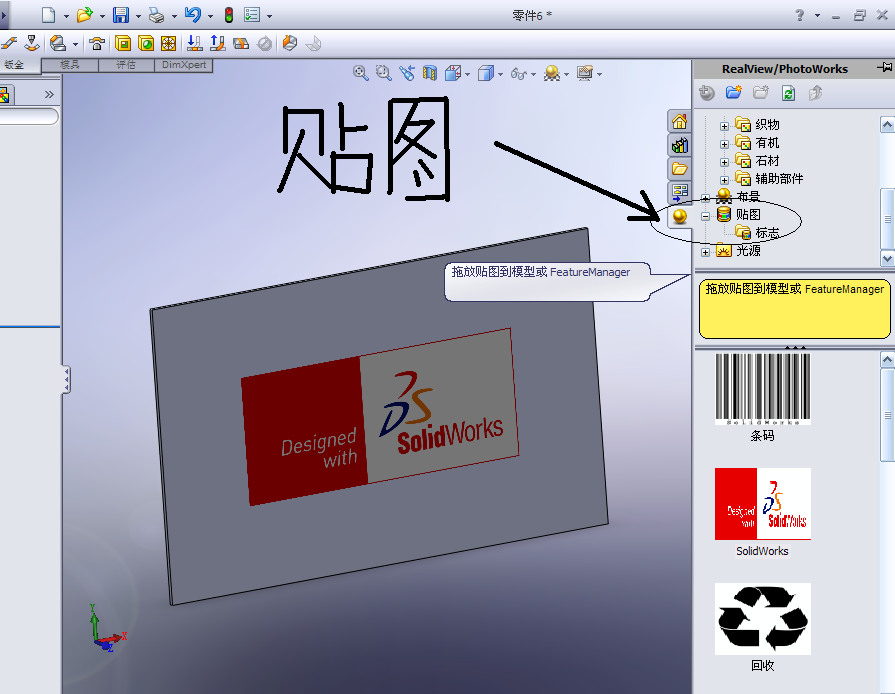Click the Previous View icon

pyautogui.click(x=407, y=73)
